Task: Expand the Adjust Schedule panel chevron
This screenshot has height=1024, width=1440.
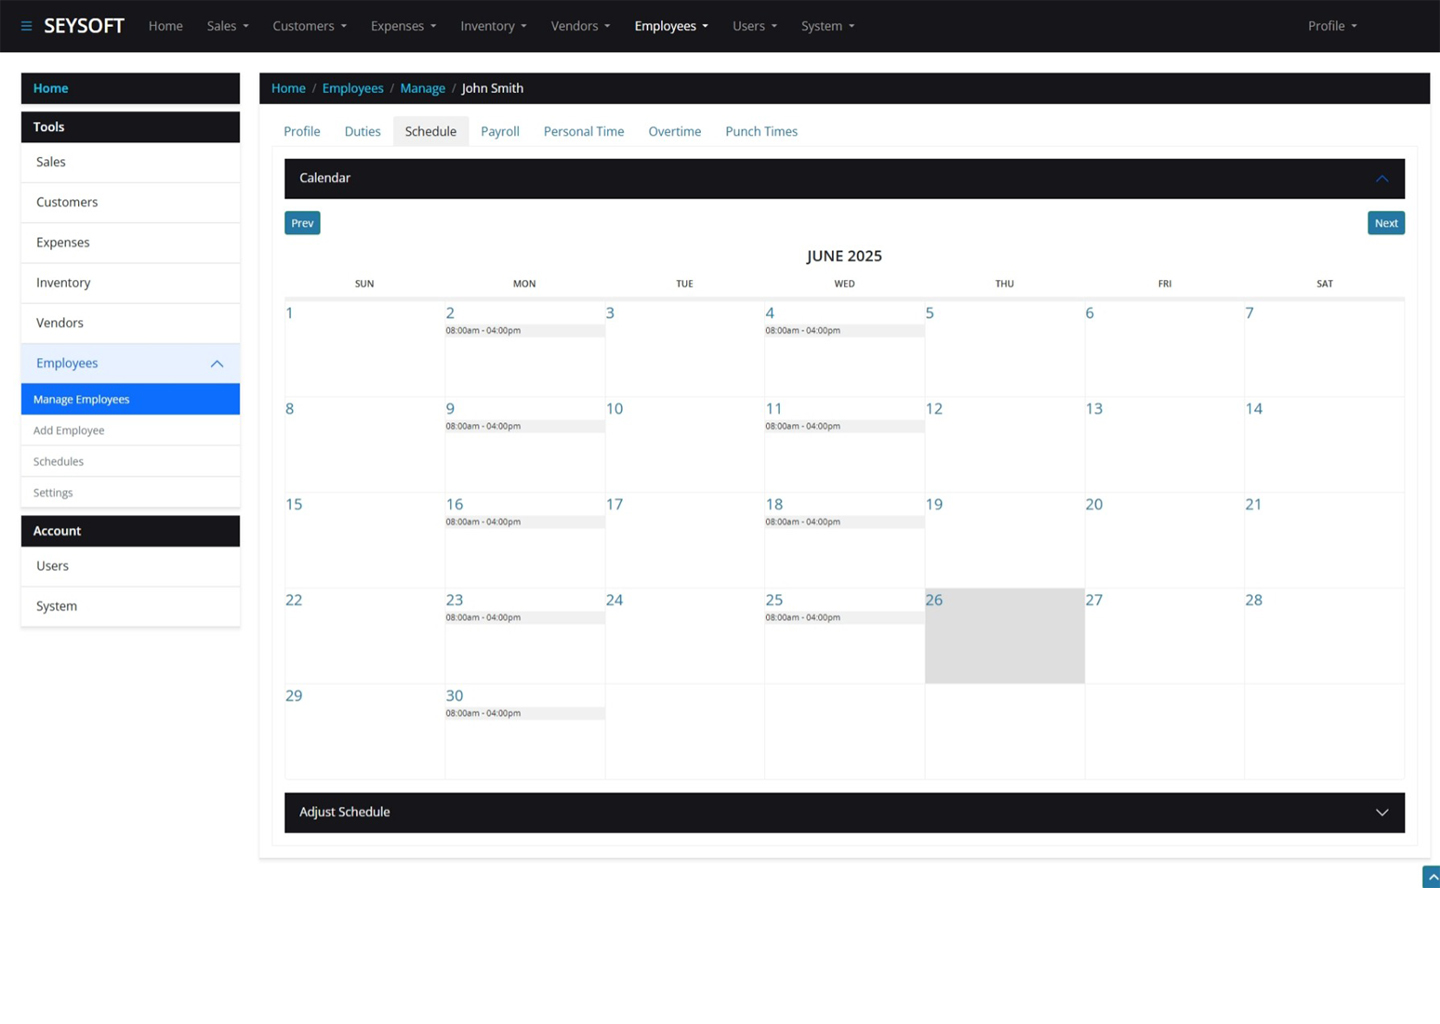Action: tap(1381, 813)
